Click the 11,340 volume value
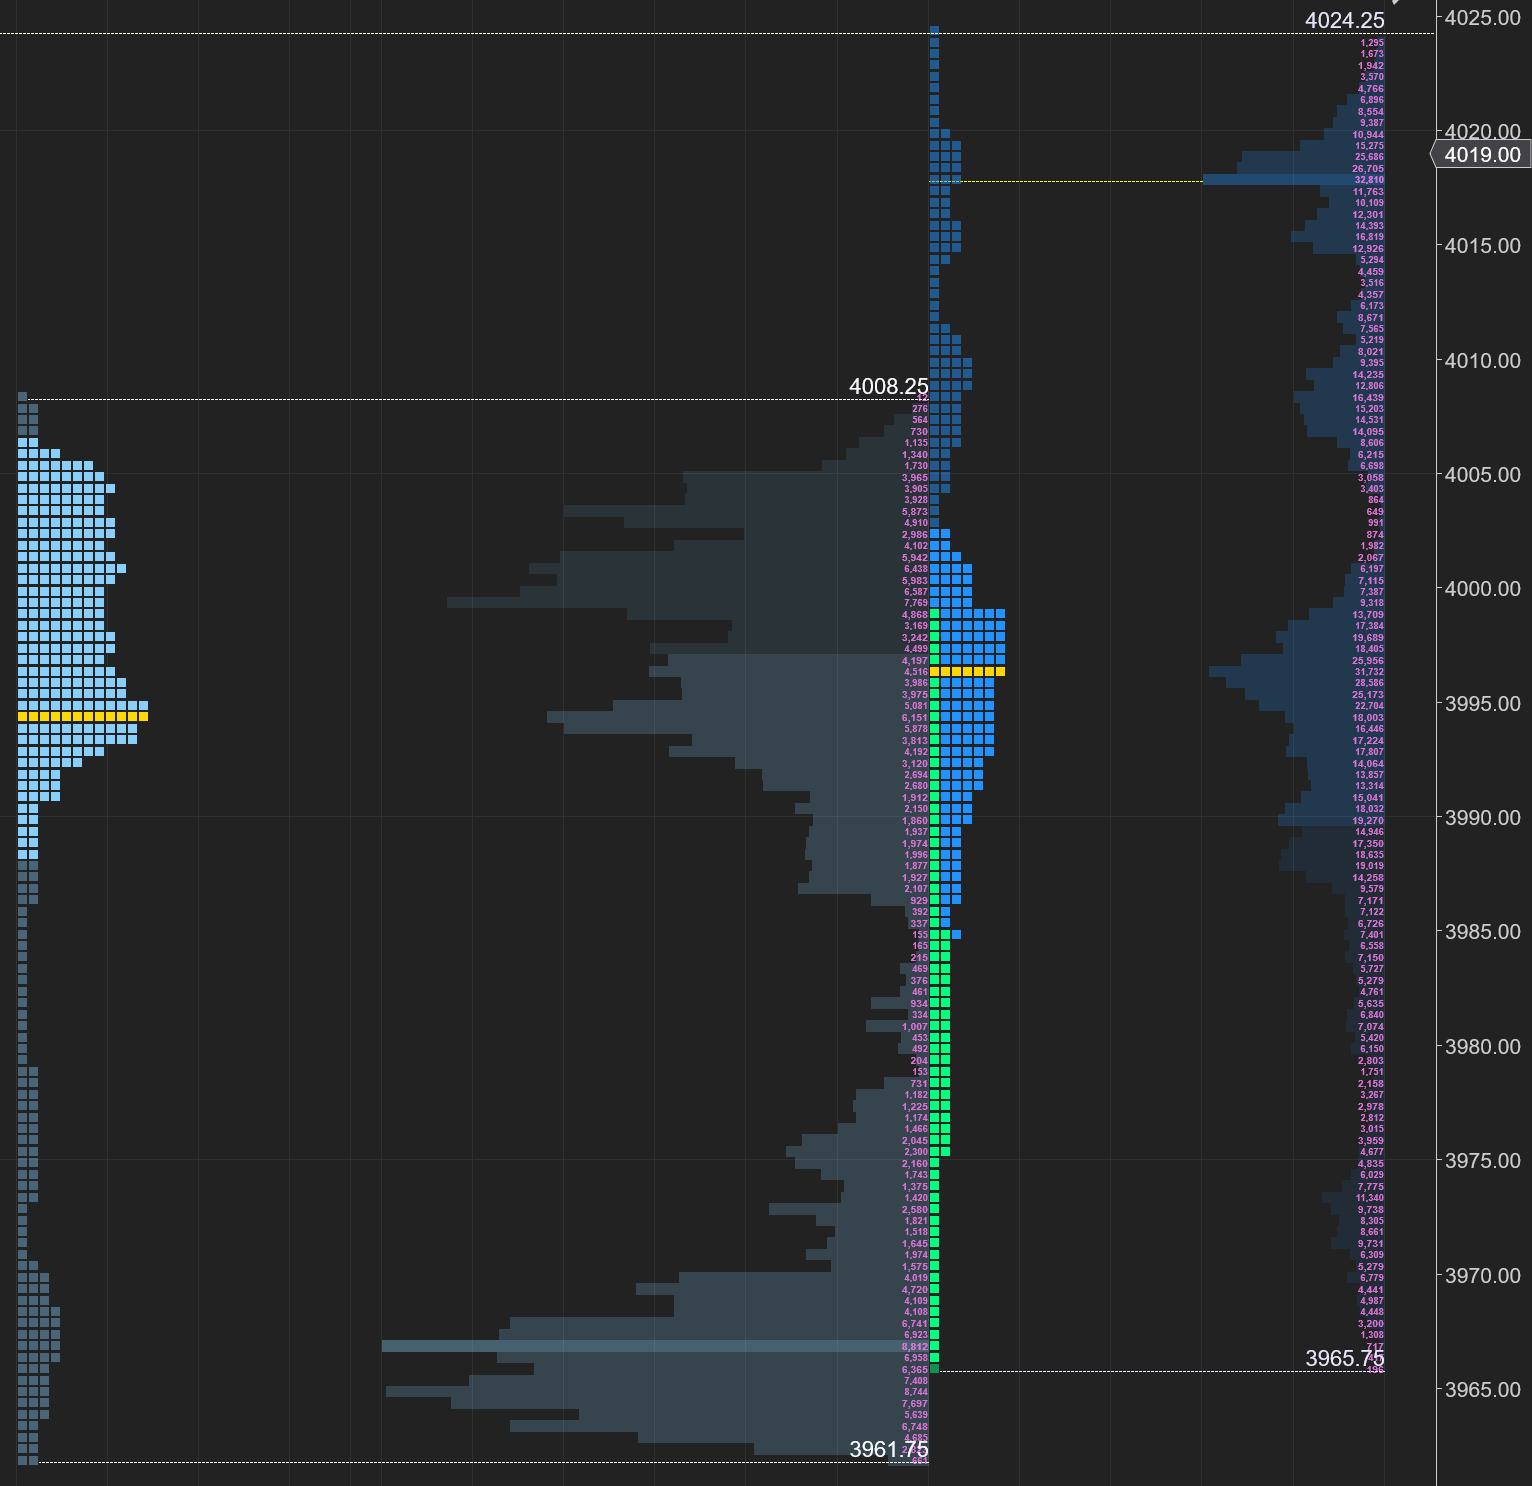The height and width of the screenshot is (1486, 1532). pyautogui.click(x=1369, y=1198)
